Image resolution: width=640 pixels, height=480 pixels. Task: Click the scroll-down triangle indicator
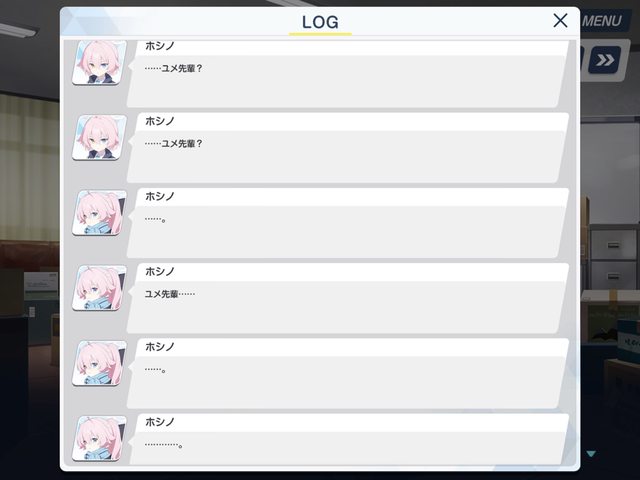(591, 453)
